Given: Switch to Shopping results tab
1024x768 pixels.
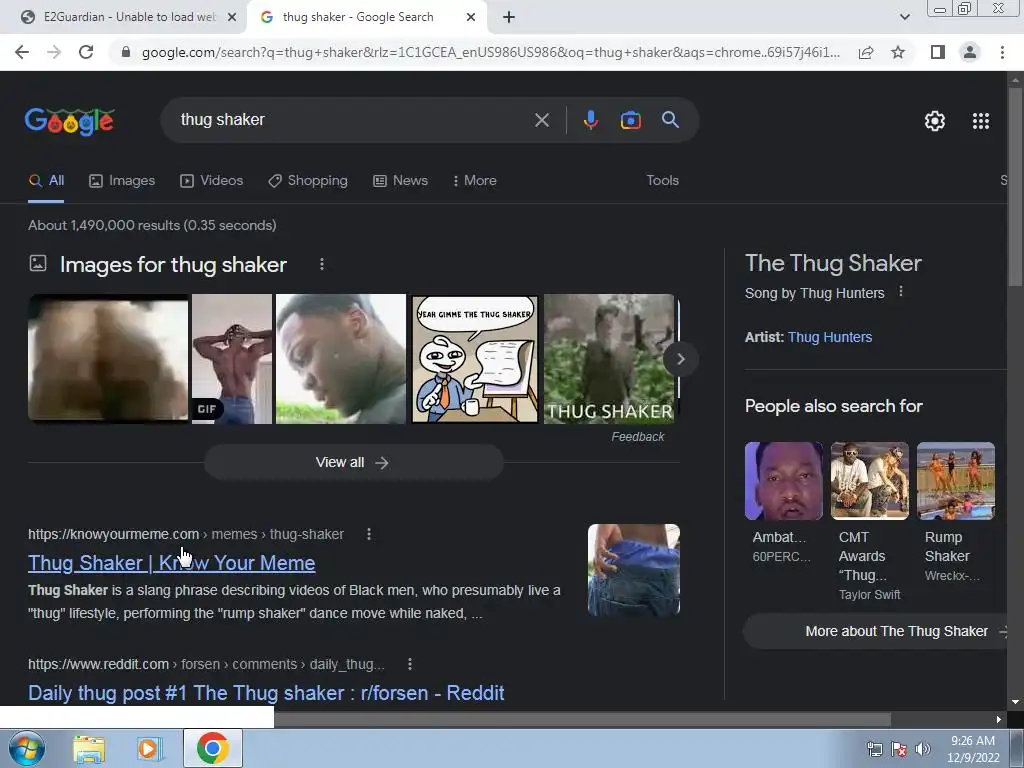Looking at the screenshot, I should tap(308, 180).
